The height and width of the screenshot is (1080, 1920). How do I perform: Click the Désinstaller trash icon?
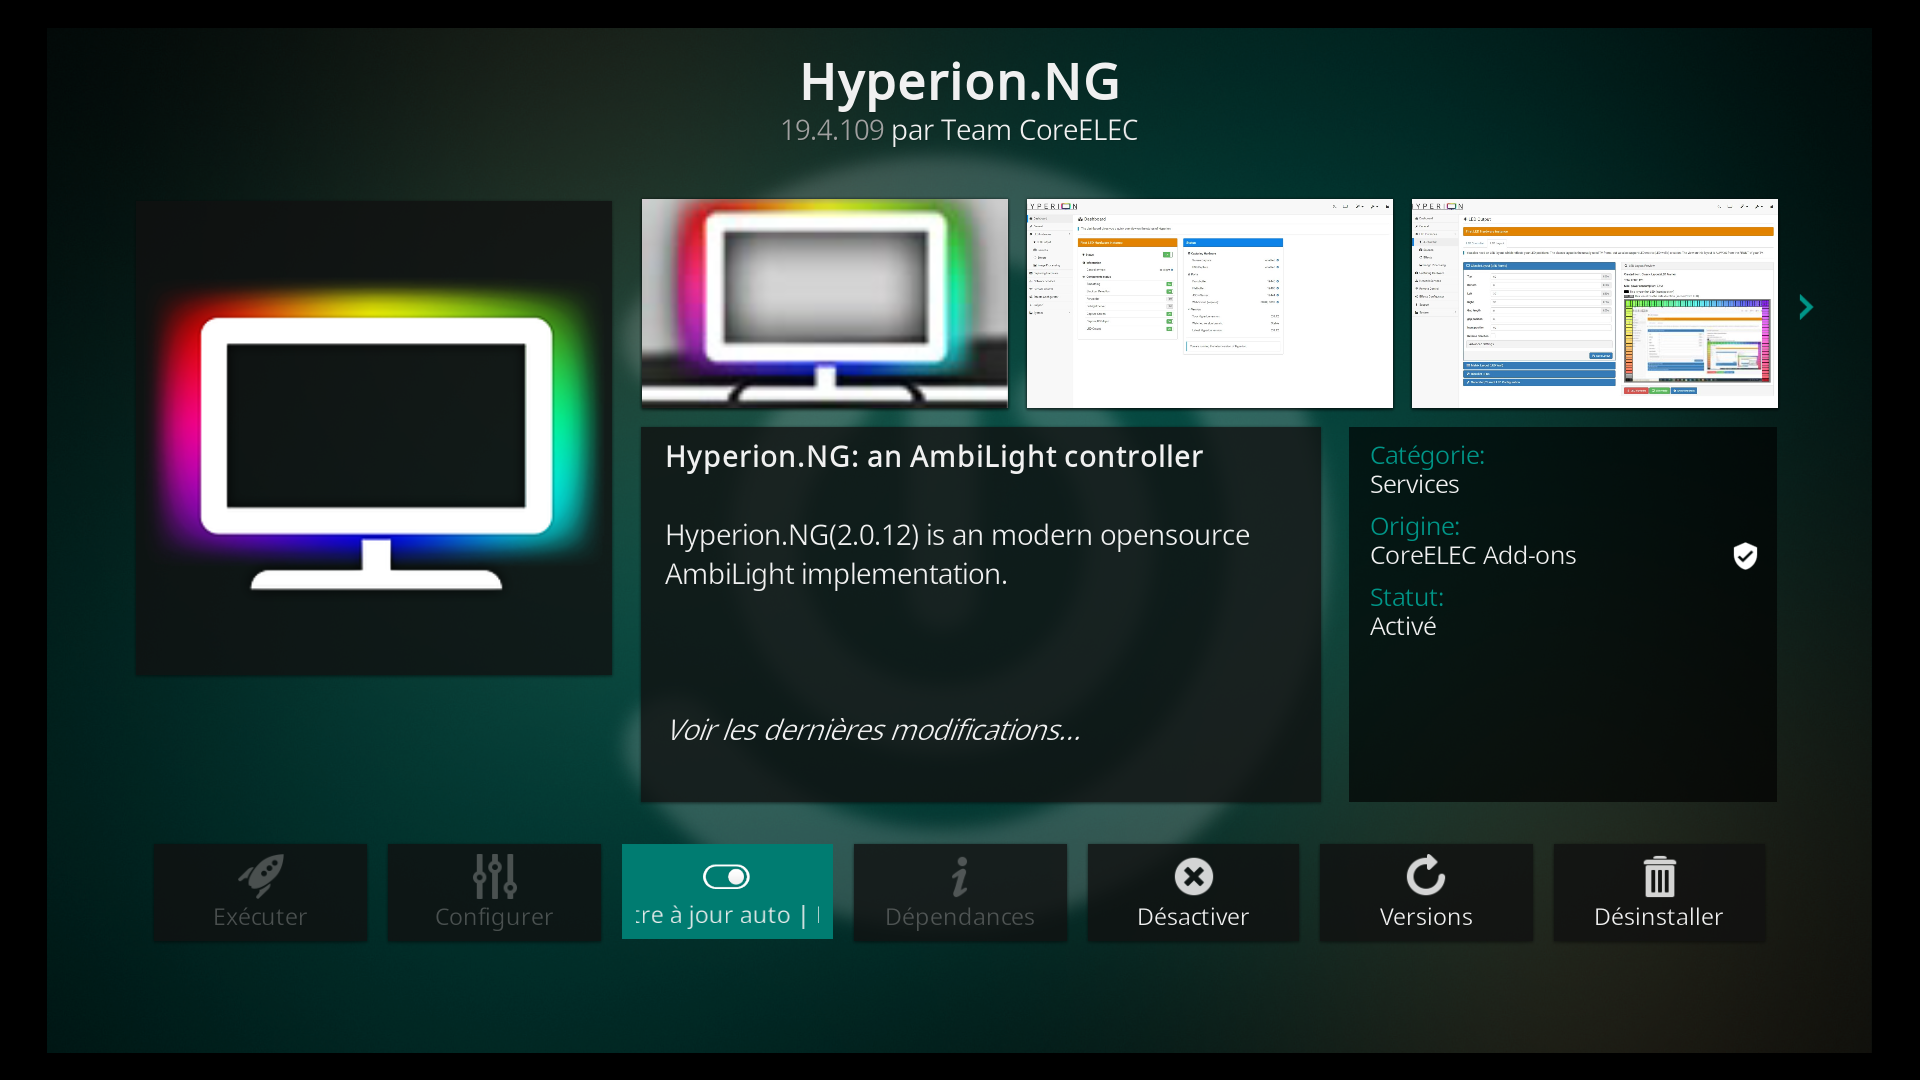pos(1659,877)
